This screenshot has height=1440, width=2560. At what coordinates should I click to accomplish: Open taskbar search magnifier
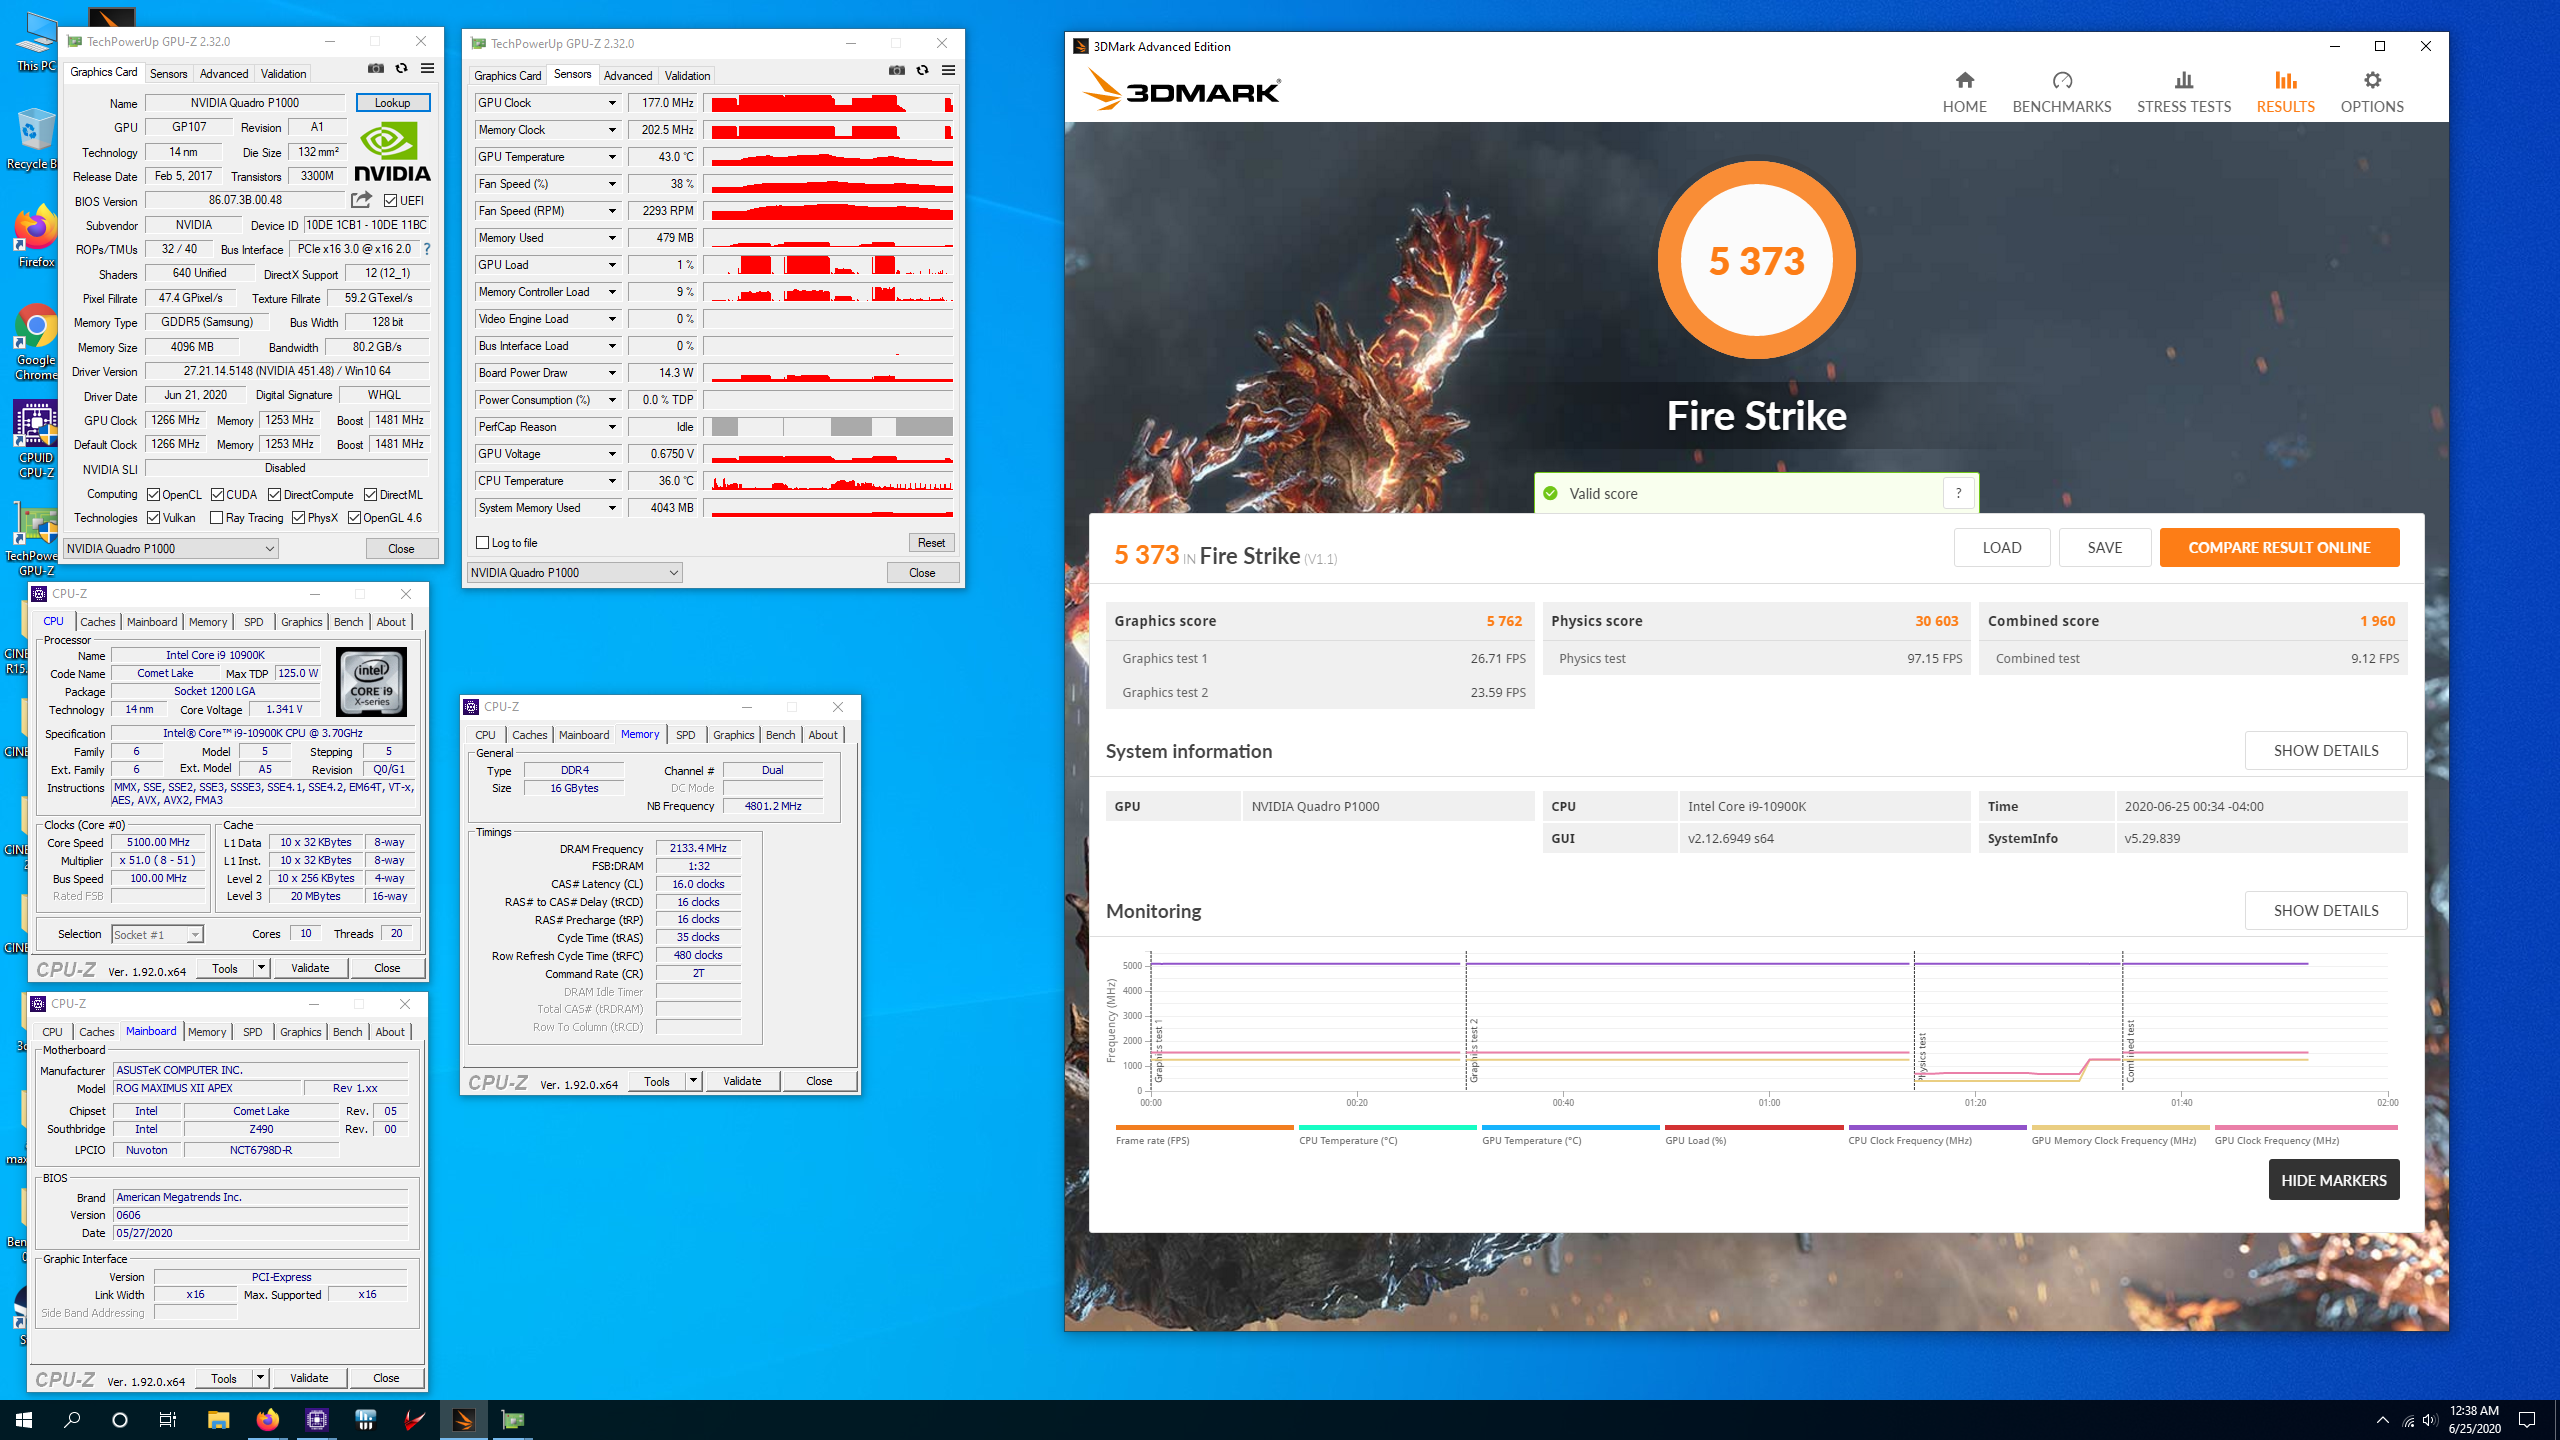click(x=72, y=1420)
